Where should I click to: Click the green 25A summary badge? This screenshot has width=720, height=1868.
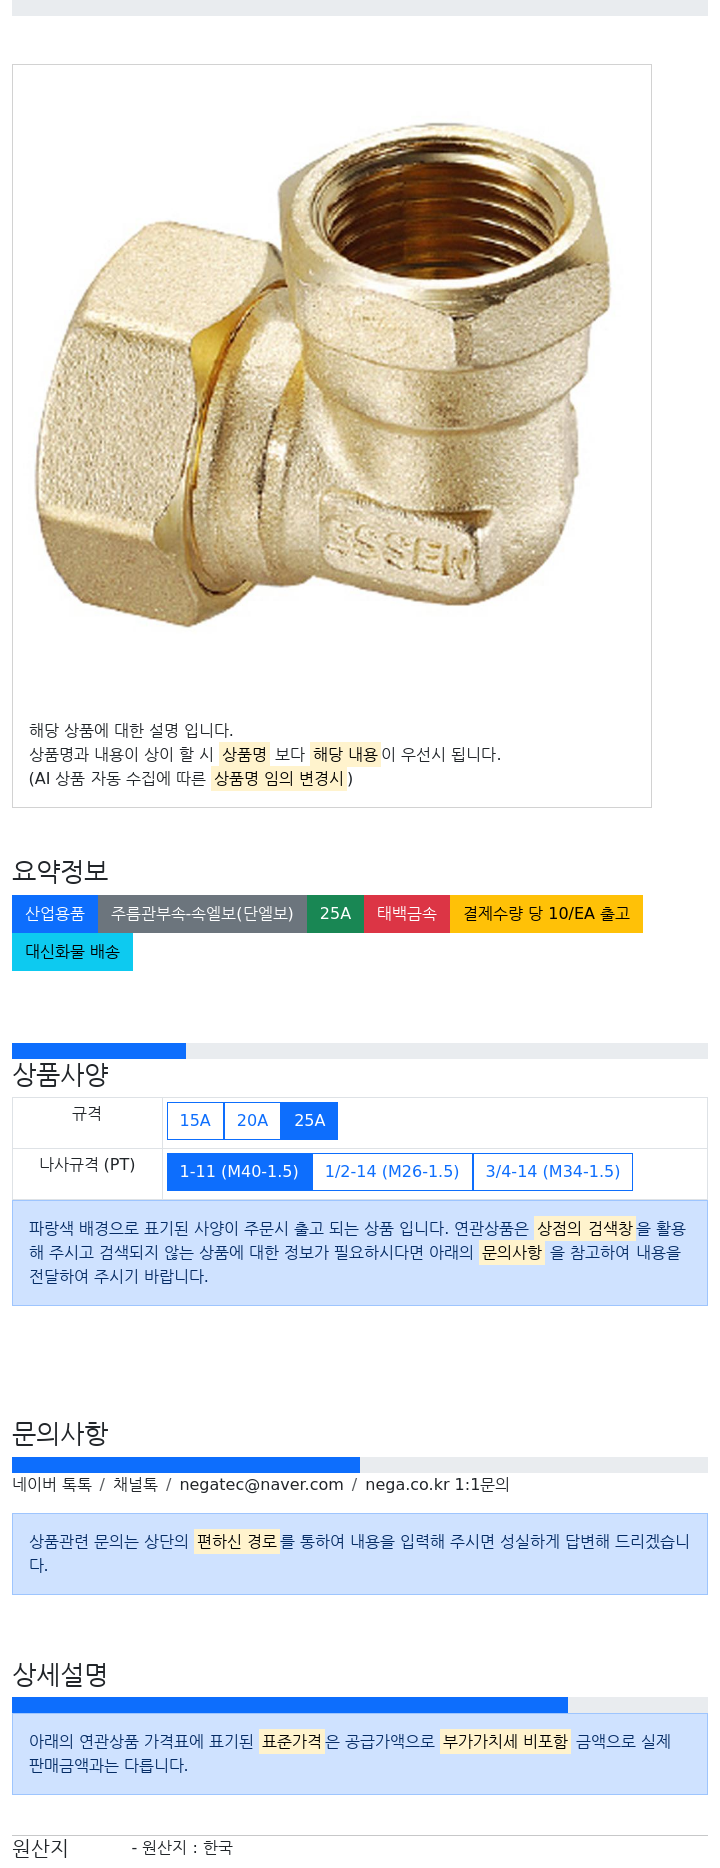click(x=335, y=914)
